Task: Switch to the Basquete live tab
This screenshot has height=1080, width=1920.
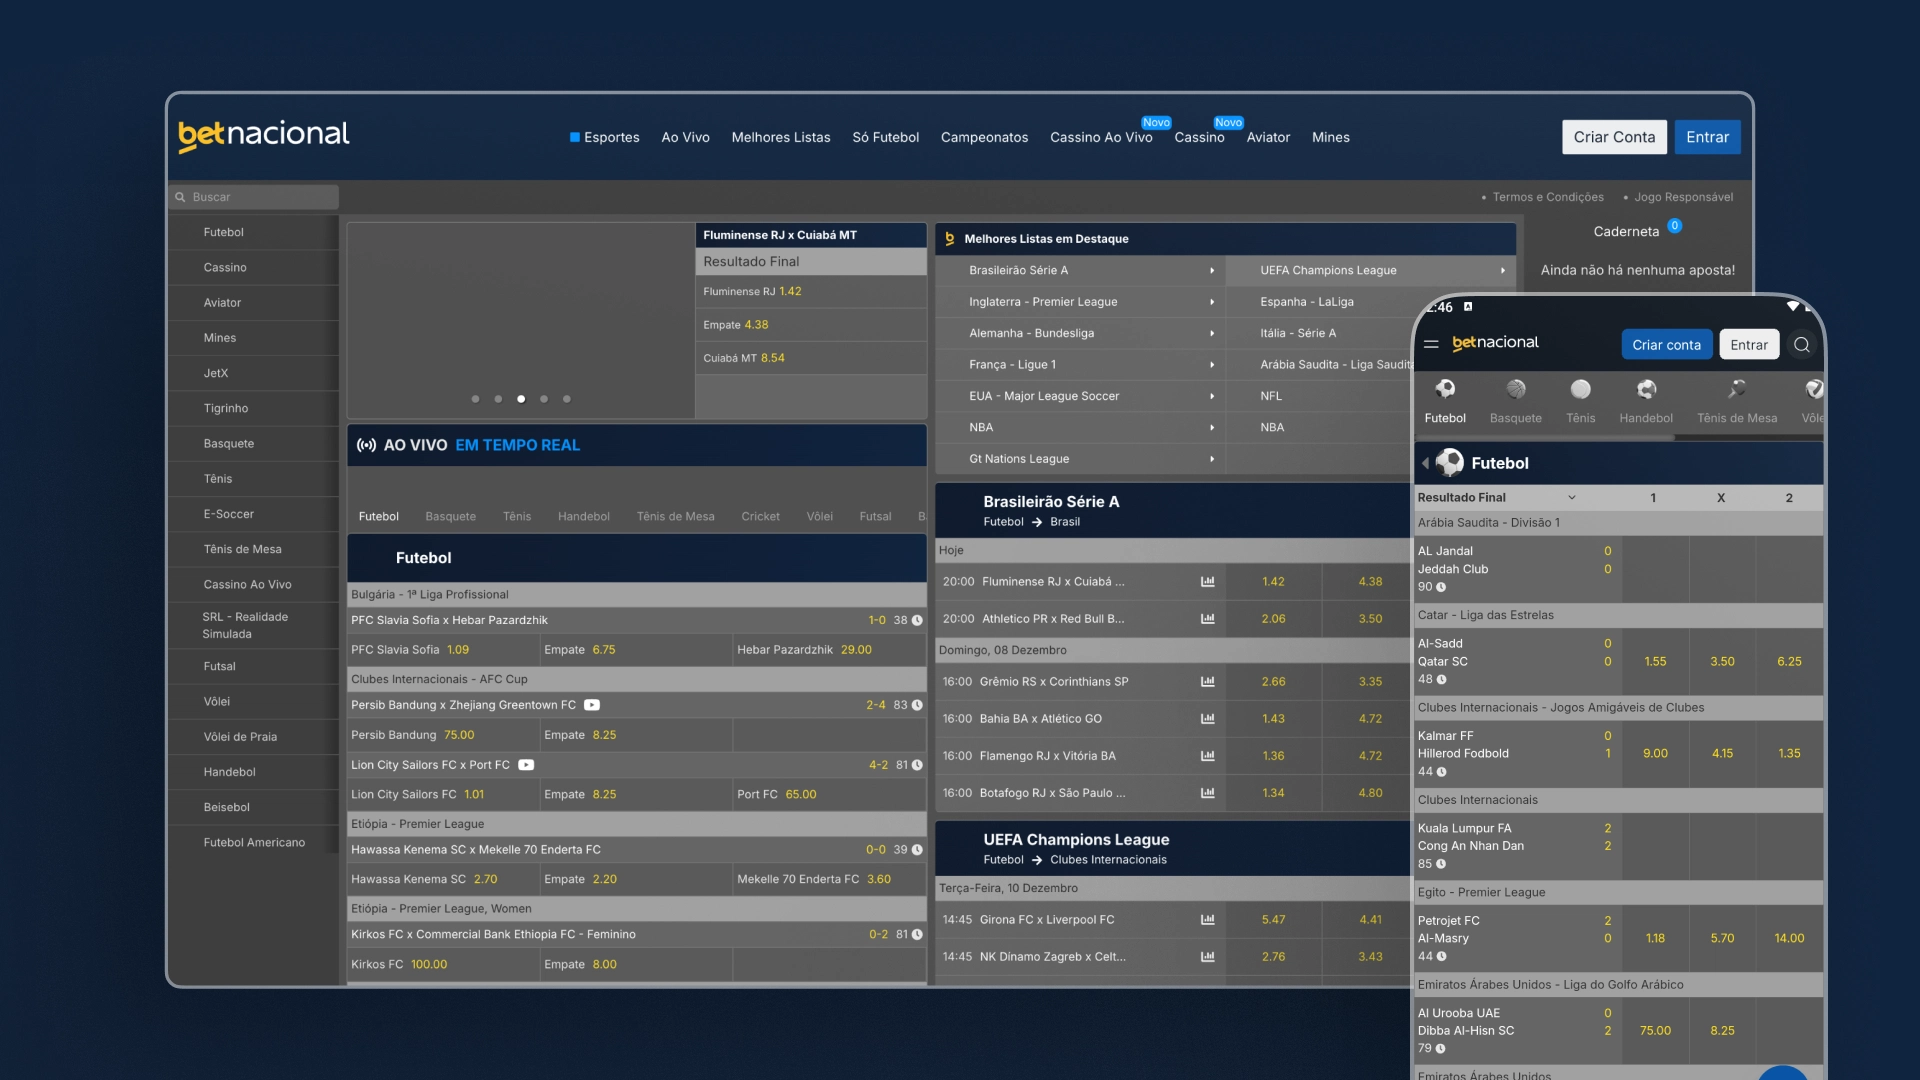Action: coord(450,517)
